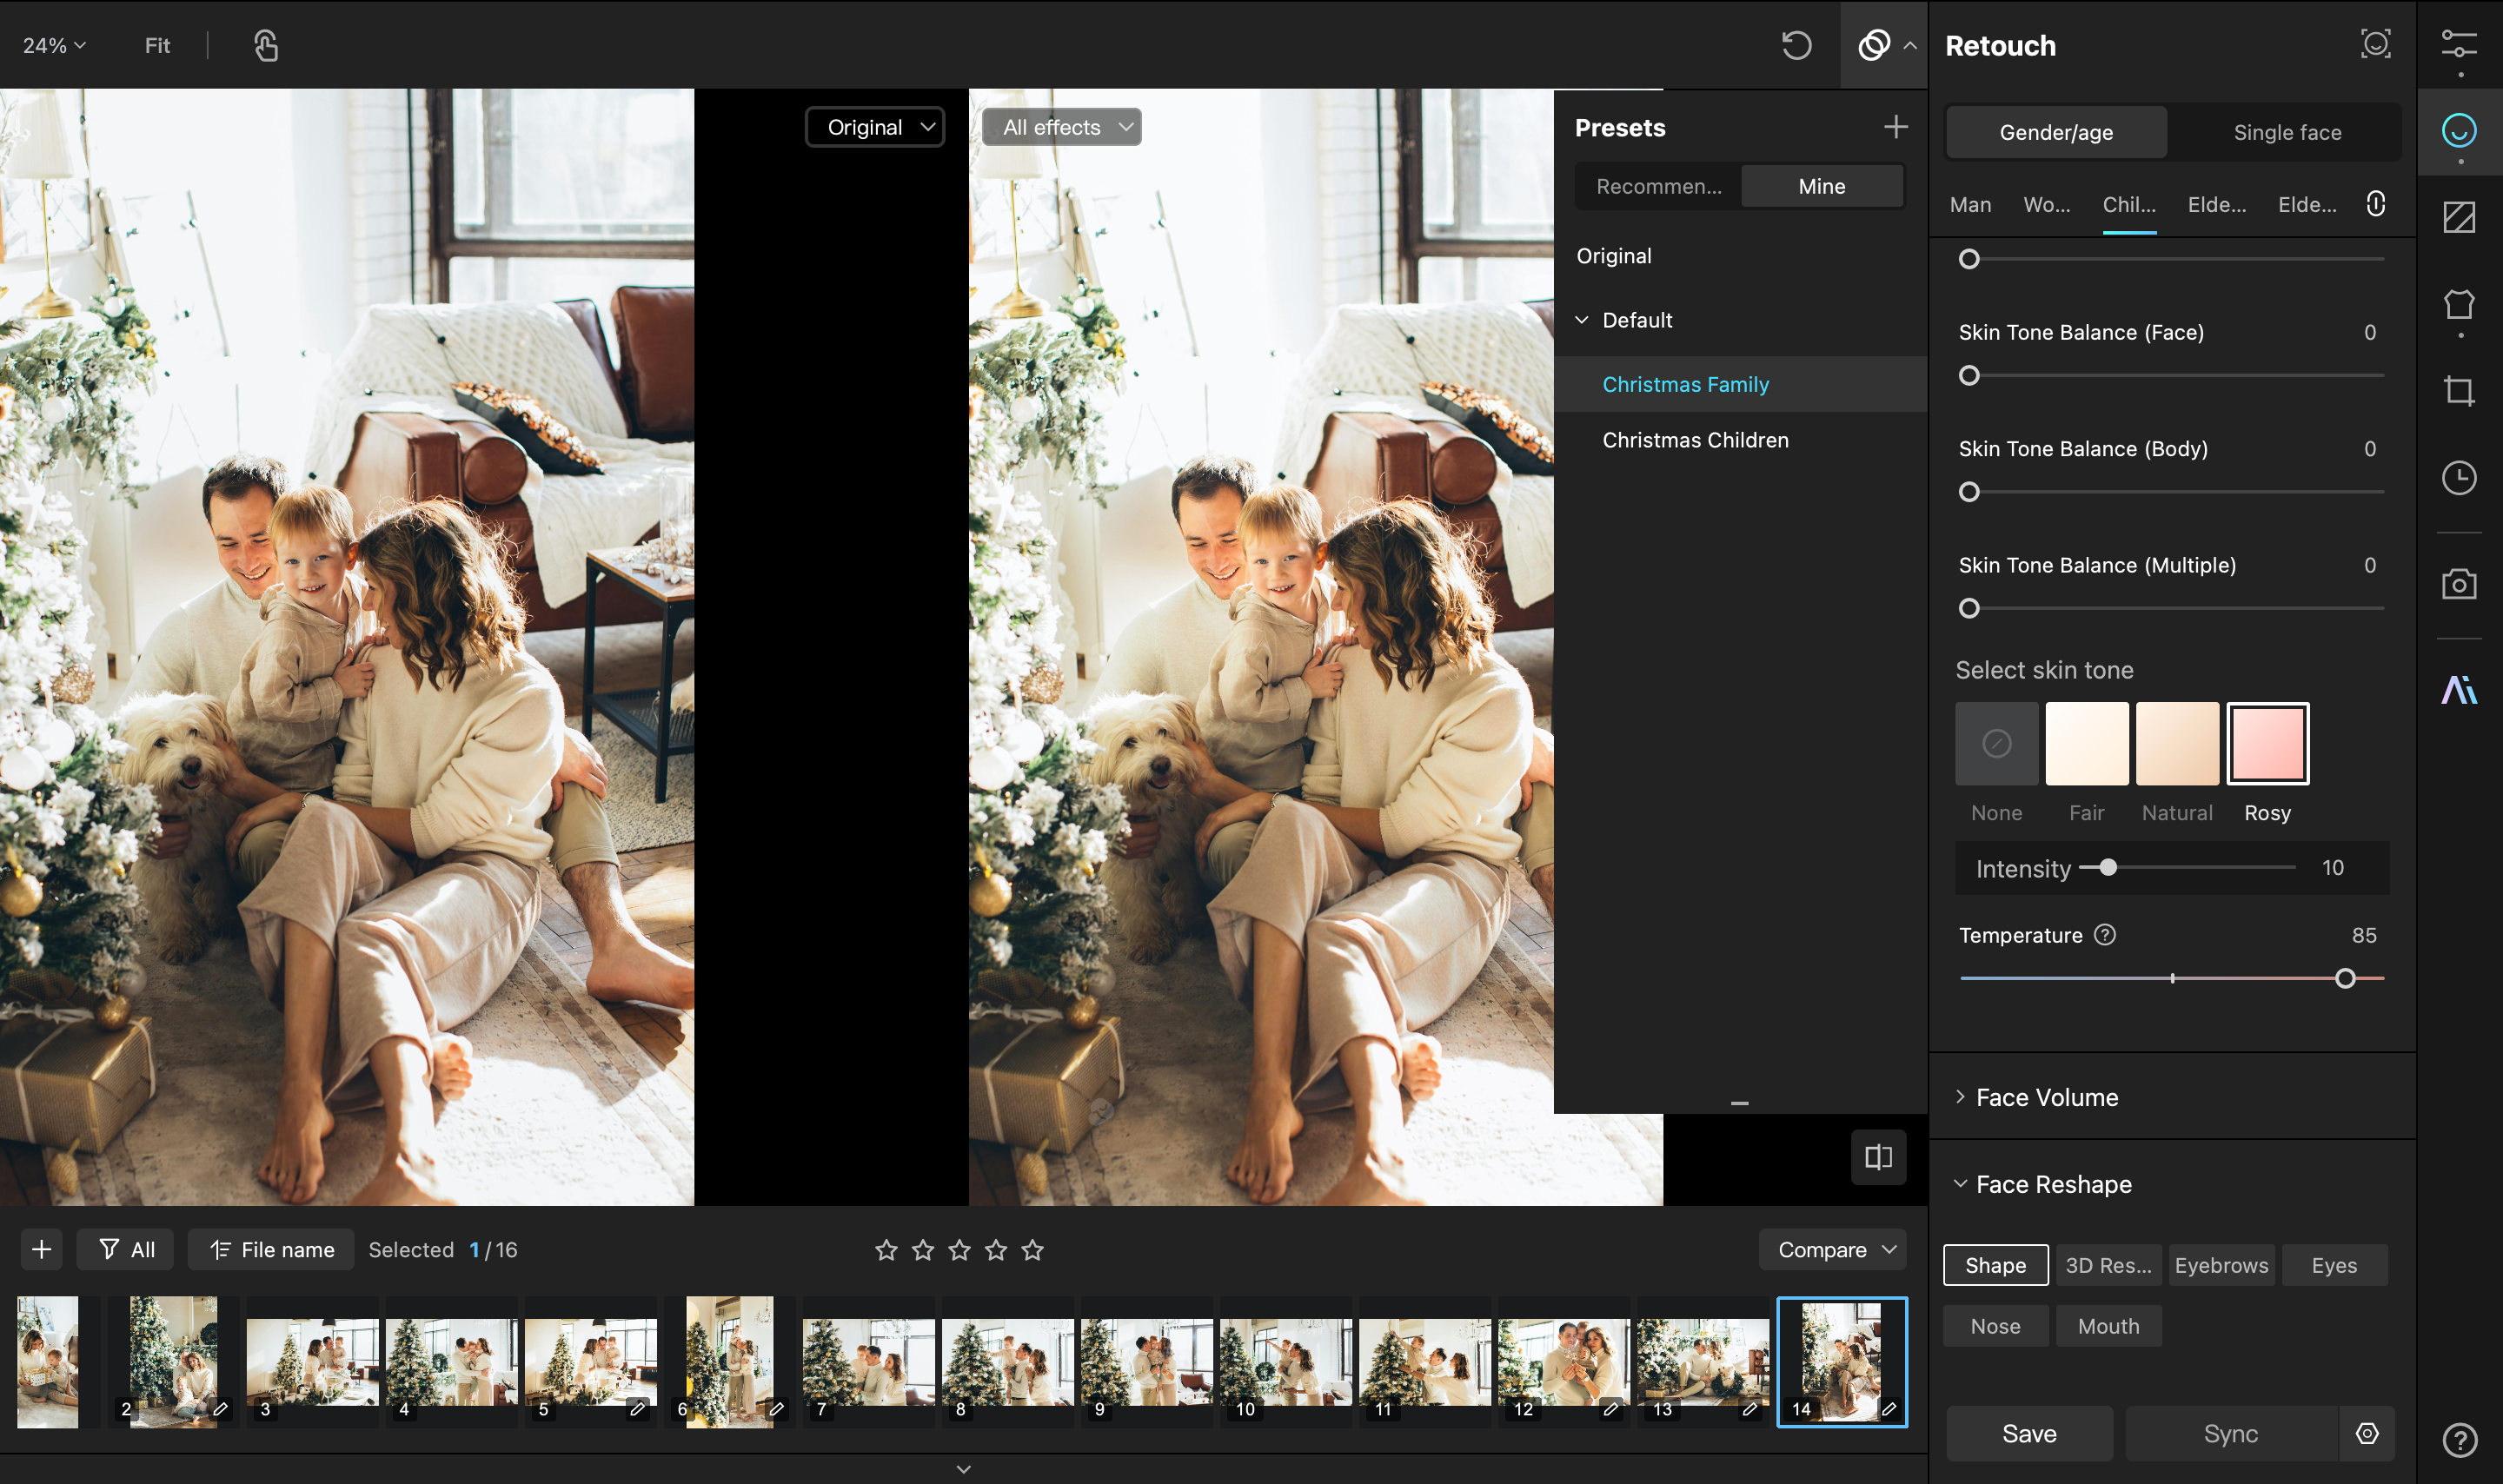Open the Adjustments sliders panel icon
Screen dimensions: 2503x1484
[x=2458, y=45]
